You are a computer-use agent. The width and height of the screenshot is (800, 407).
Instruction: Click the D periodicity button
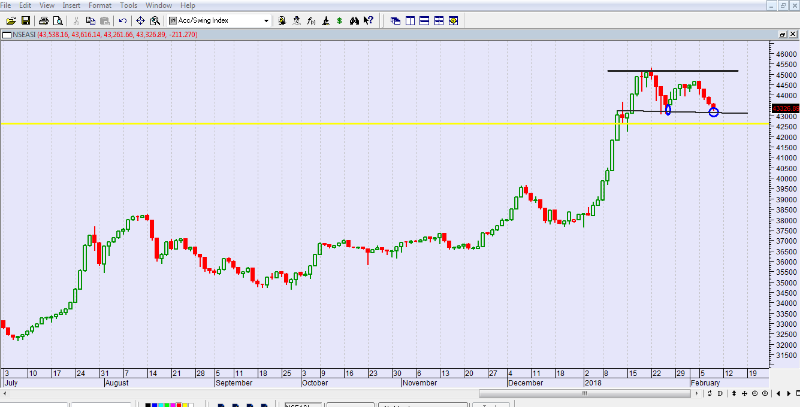(720, 393)
